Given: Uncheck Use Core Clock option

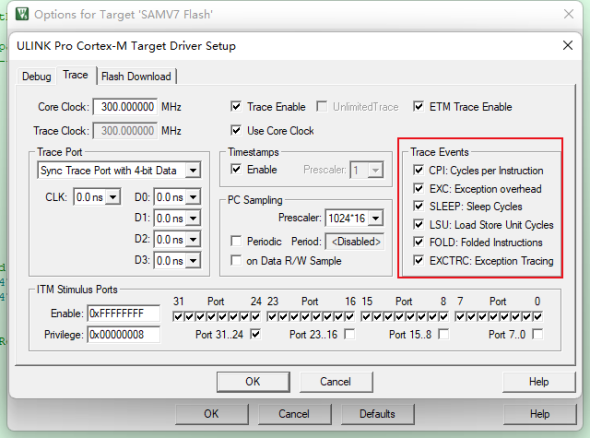Looking at the screenshot, I should (x=236, y=131).
